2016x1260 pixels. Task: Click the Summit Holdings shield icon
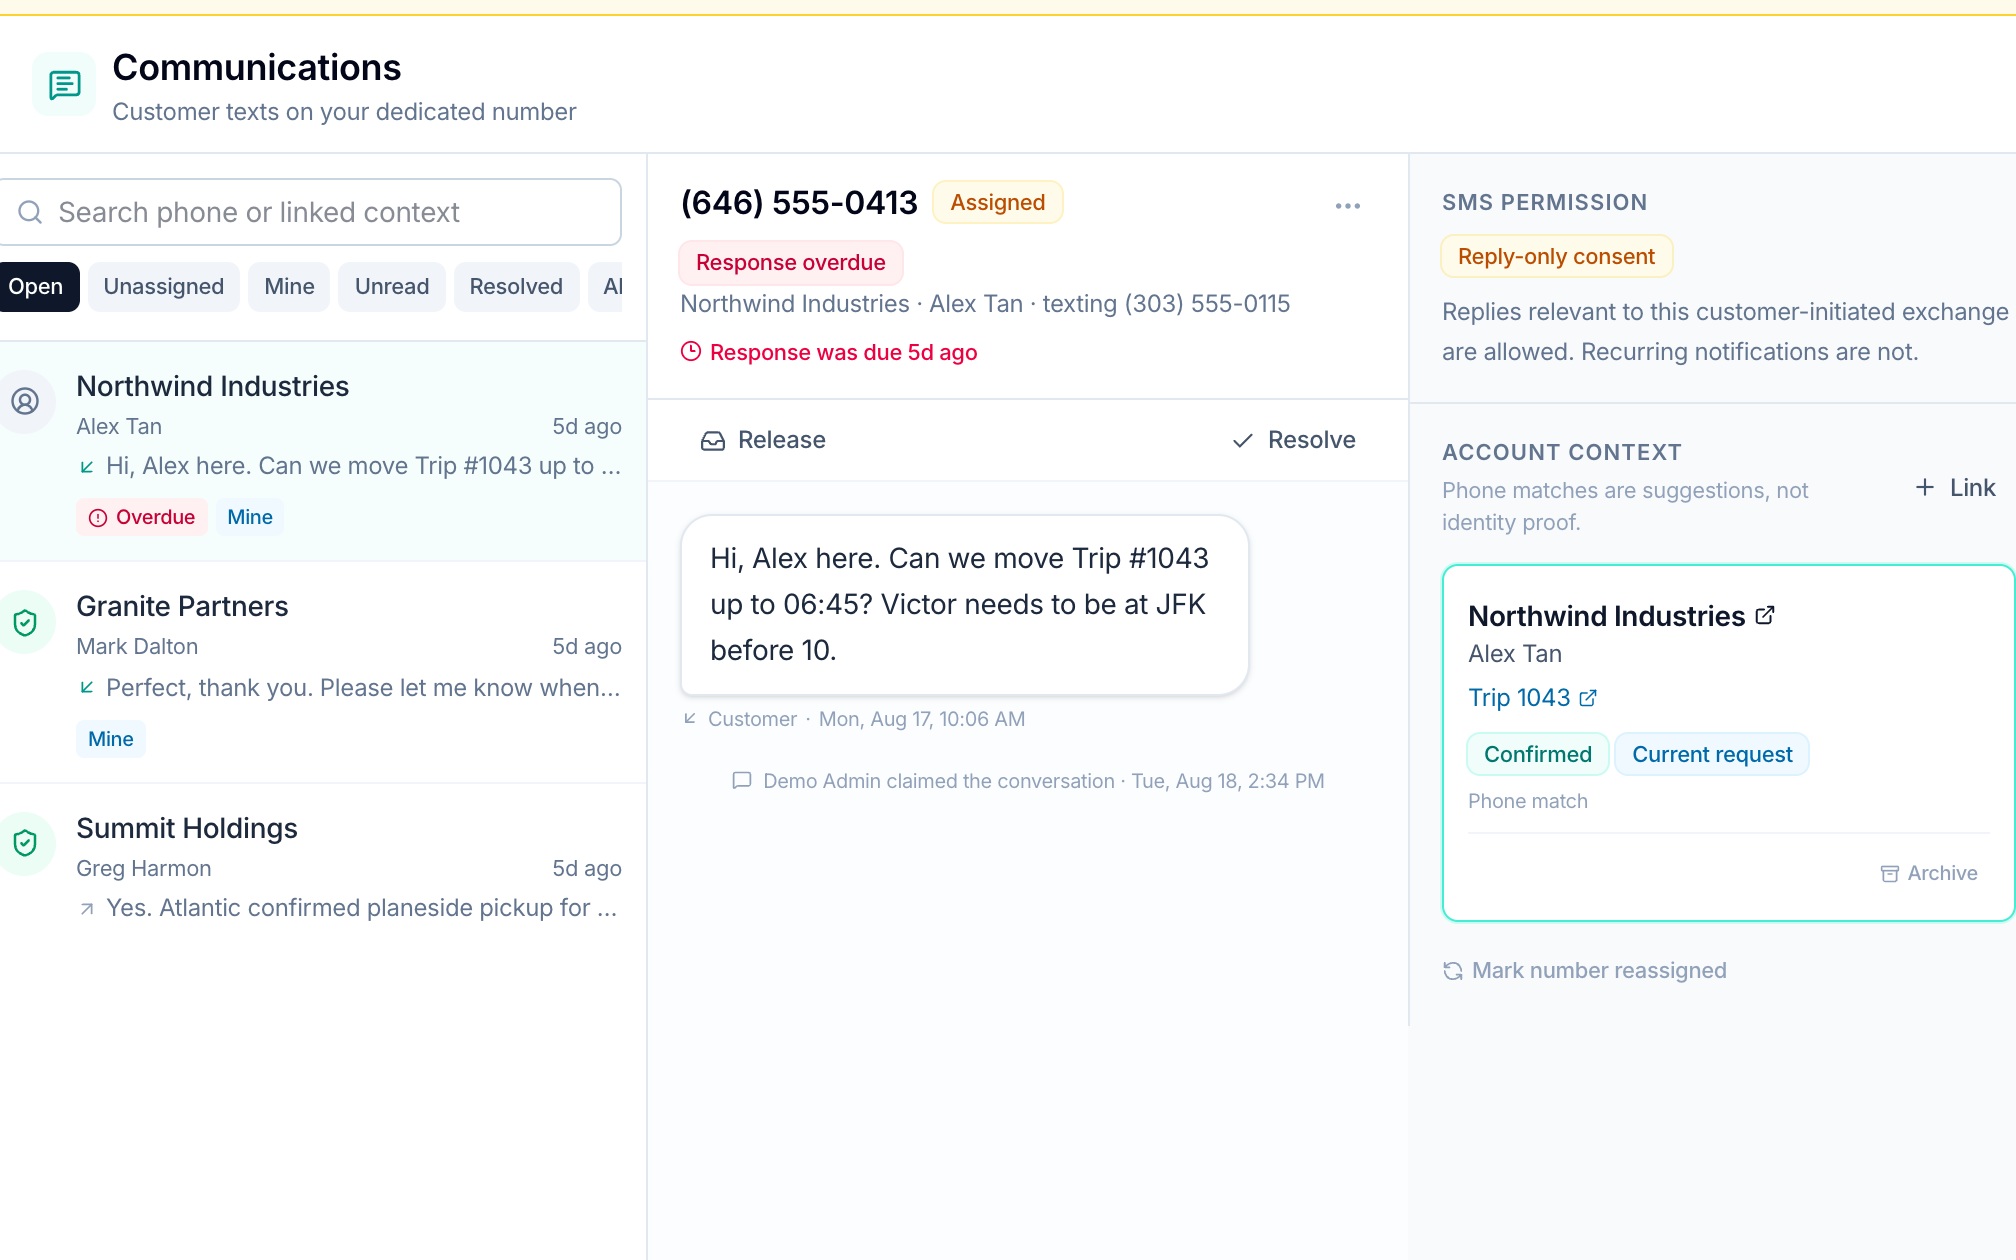click(25, 843)
